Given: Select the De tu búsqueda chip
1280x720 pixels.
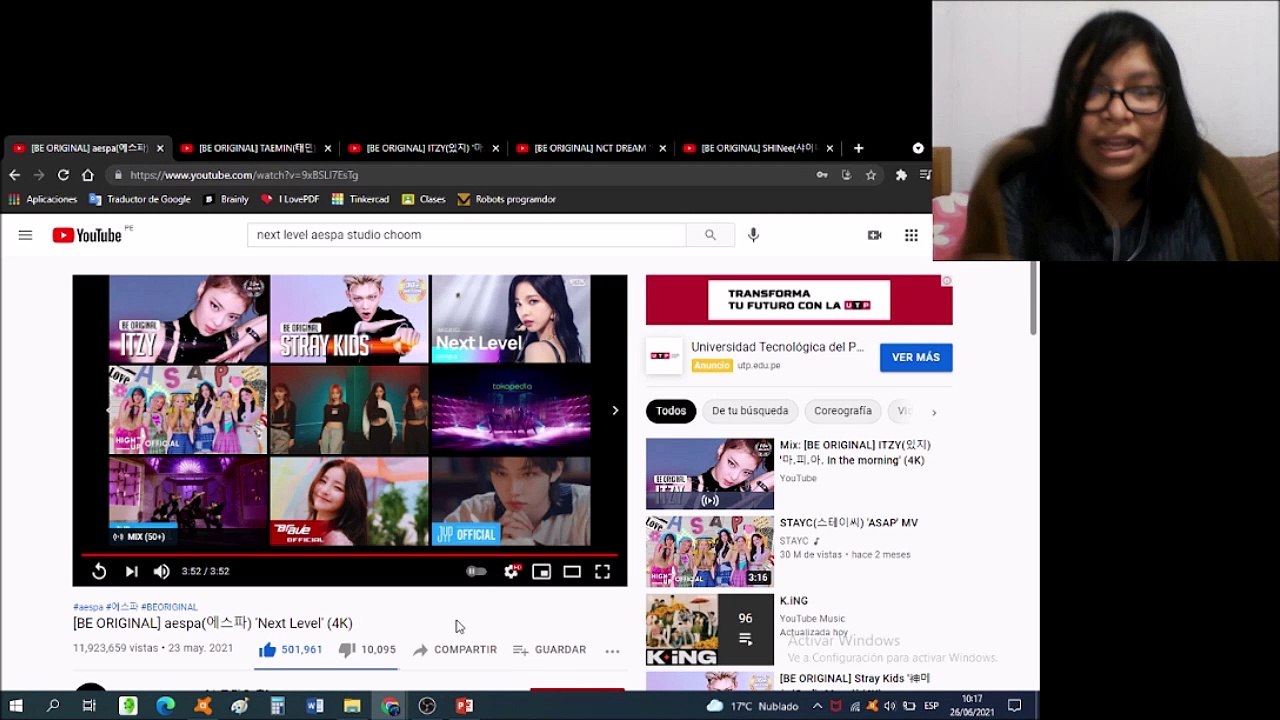Looking at the screenshot, I should point(750,411).
